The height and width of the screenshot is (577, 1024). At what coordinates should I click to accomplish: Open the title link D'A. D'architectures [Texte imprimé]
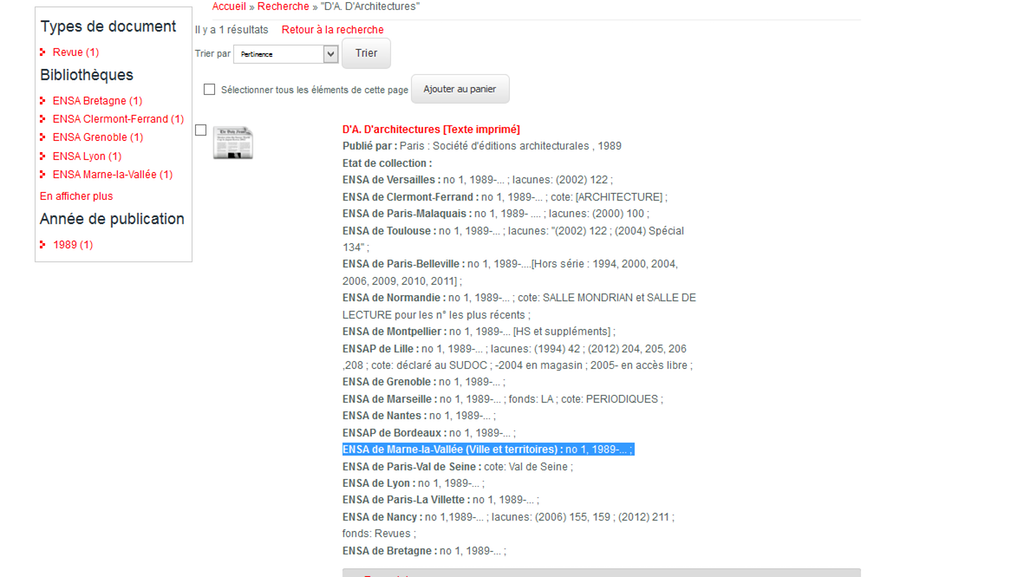pyautogui.click(x=431, y=129)
